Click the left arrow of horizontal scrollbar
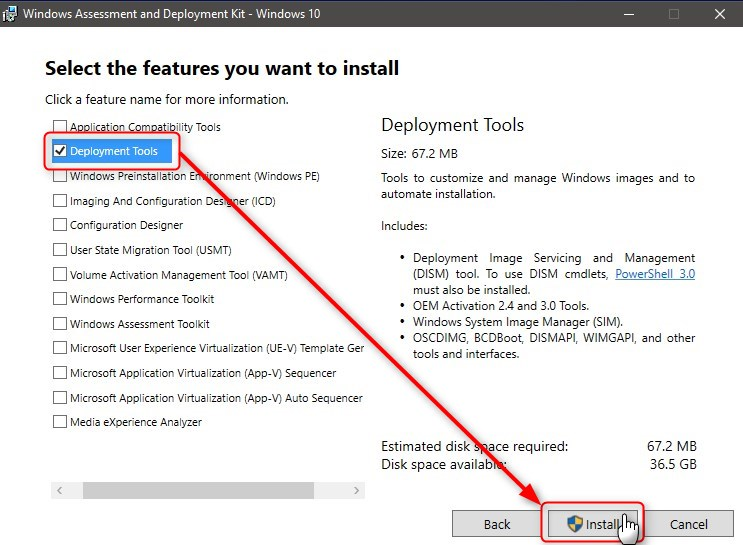Viewport: 743px width, 545px height. click(59, 490)
